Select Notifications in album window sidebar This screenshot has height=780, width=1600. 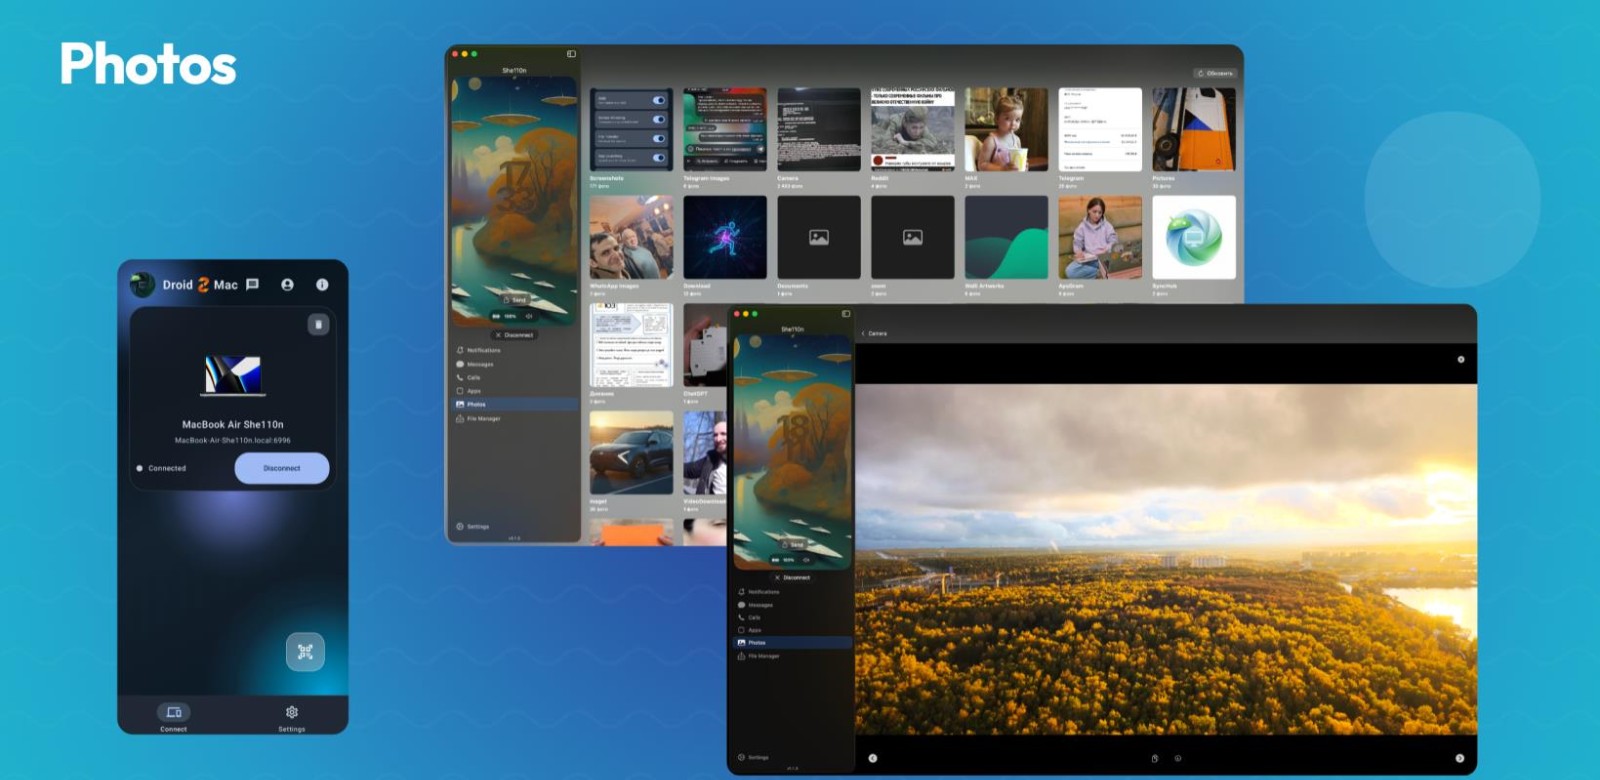click(482, 350)
